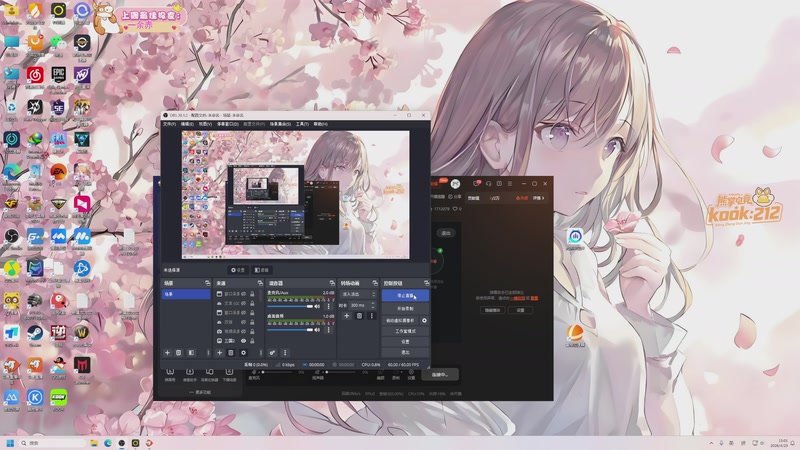Screen dimensions: 800x450
Task: Add a transition with Scene Transitions plus icon
Action: 346,316
